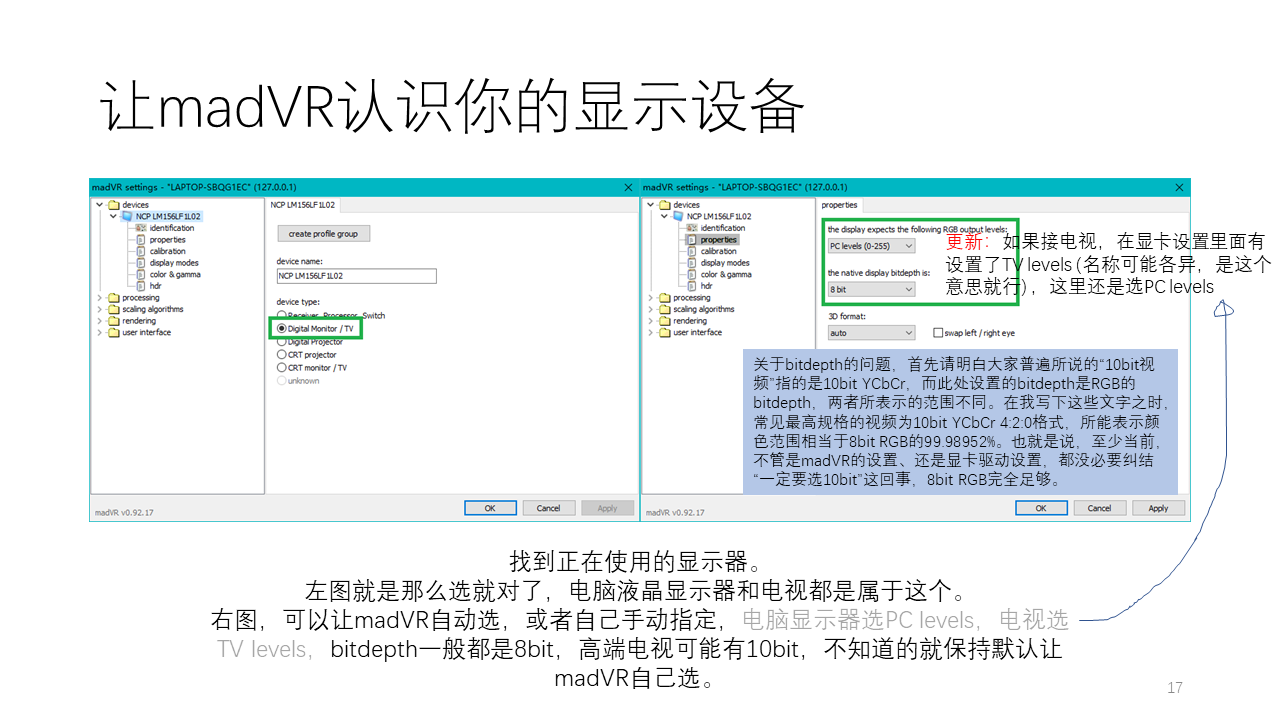Open the identification page icon in right window

pyautogui.click(x=692, y=228)
